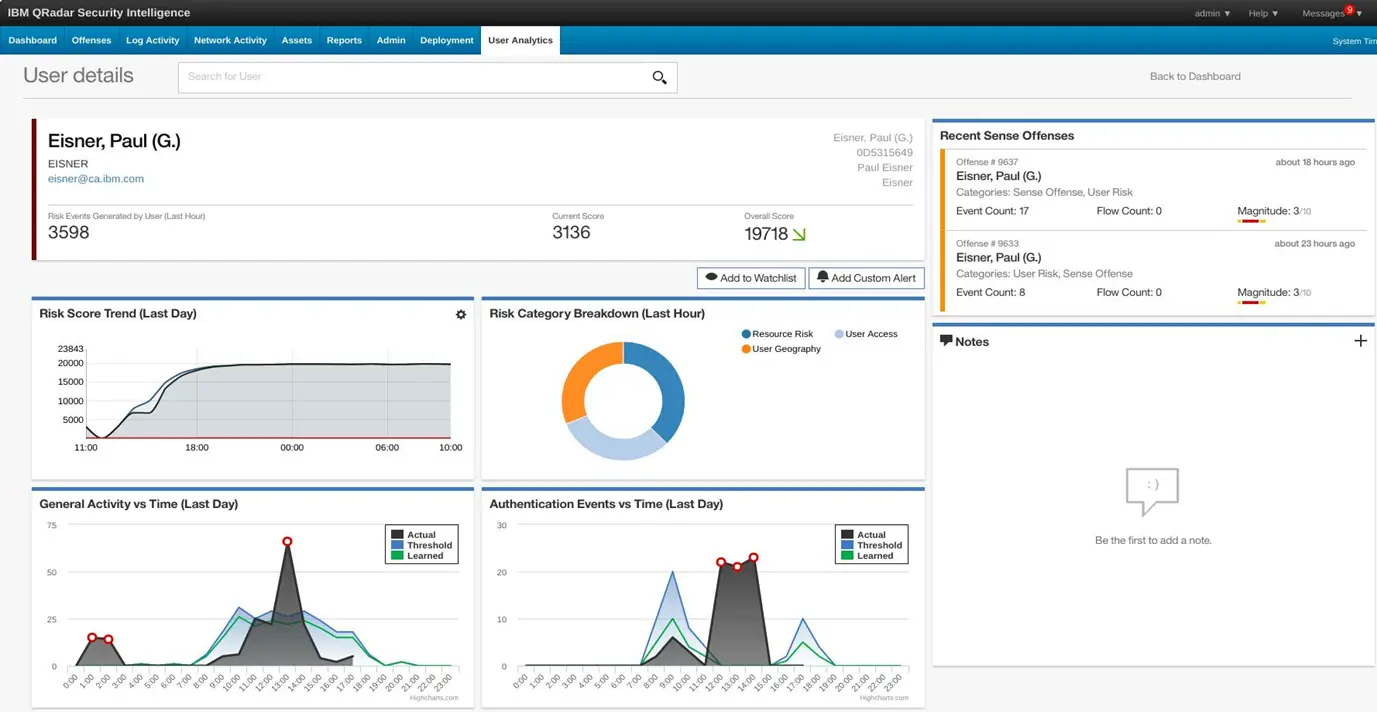Image resolution: width=1377 pixels, height=712 pixels.
Task: Open the admin dropdown menu
Action: click(1212, 13)
